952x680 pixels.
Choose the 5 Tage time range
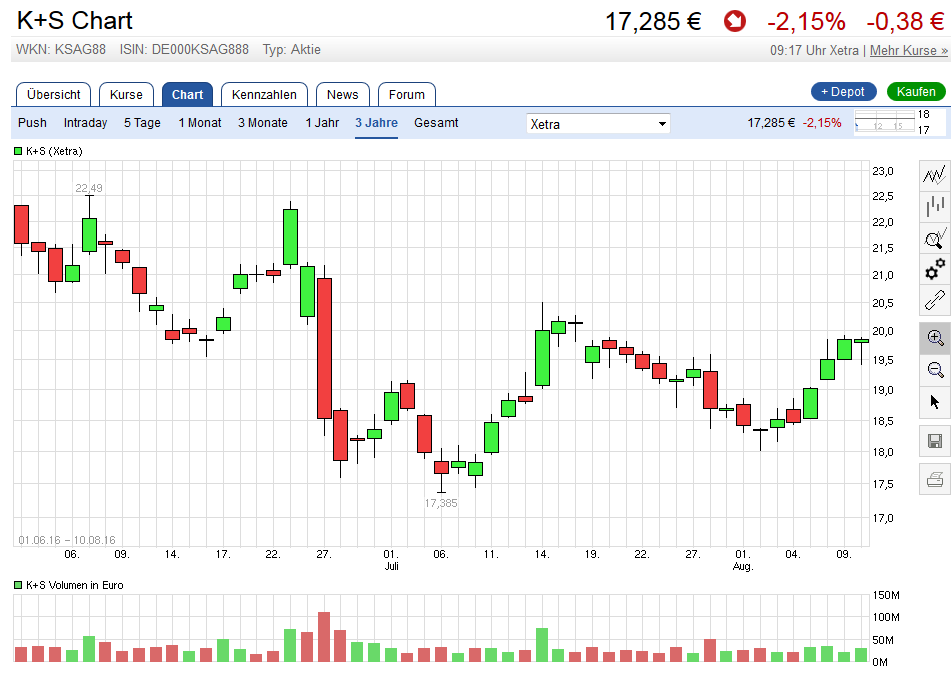(142, 123)
